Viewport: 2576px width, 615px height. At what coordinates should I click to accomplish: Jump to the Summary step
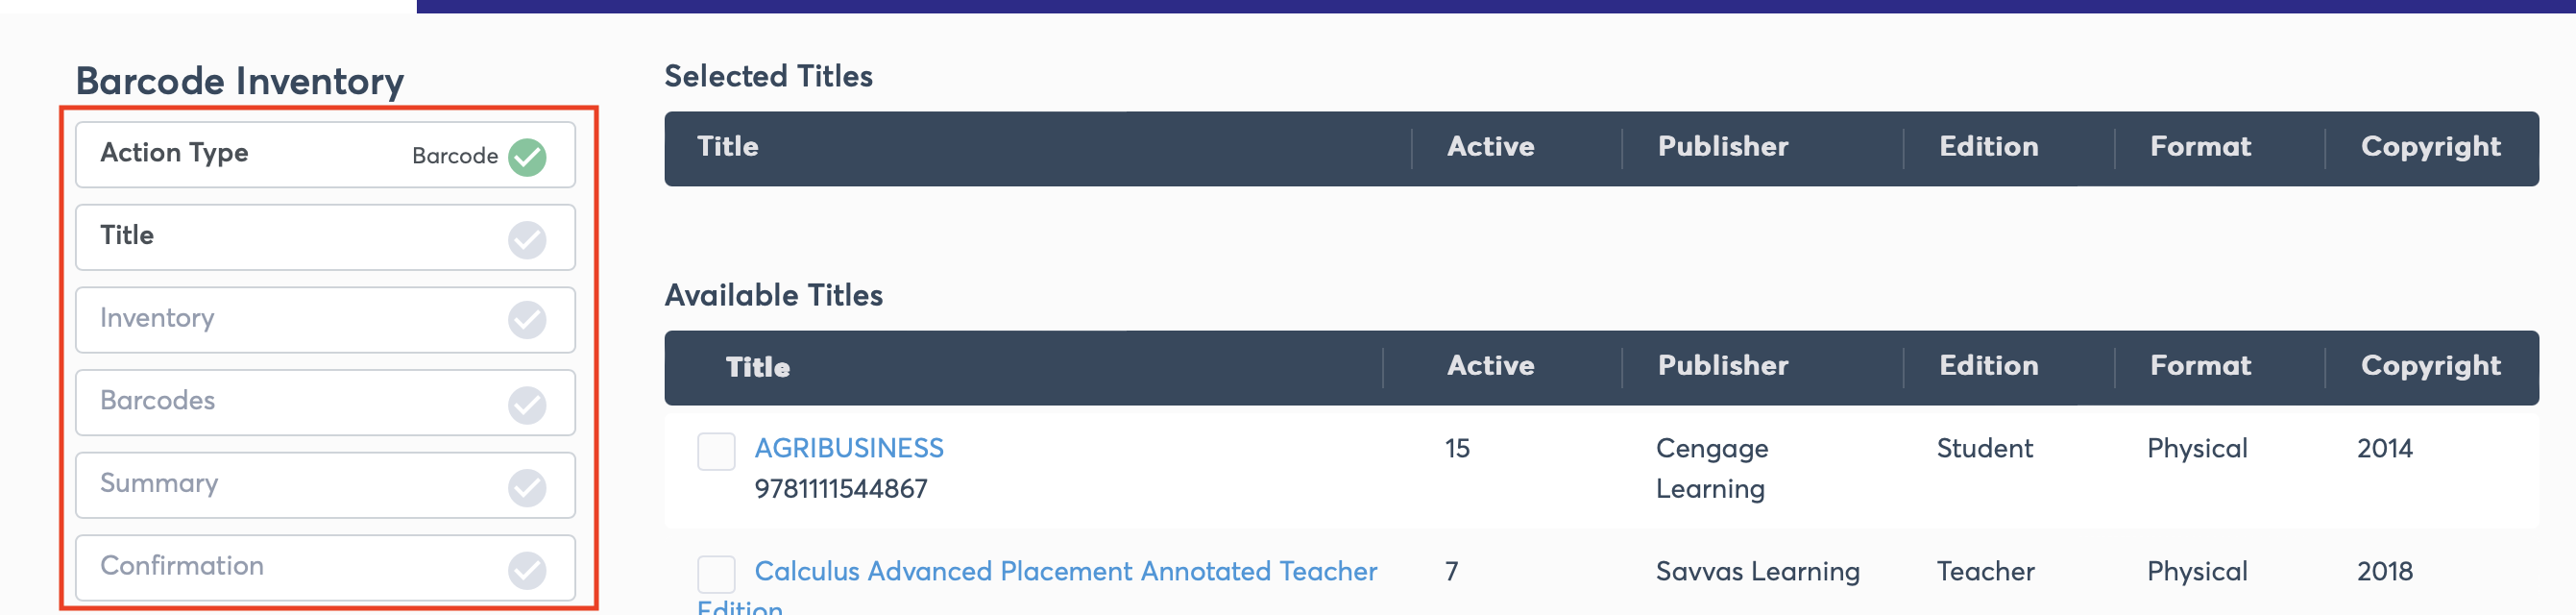pos(325,486)
